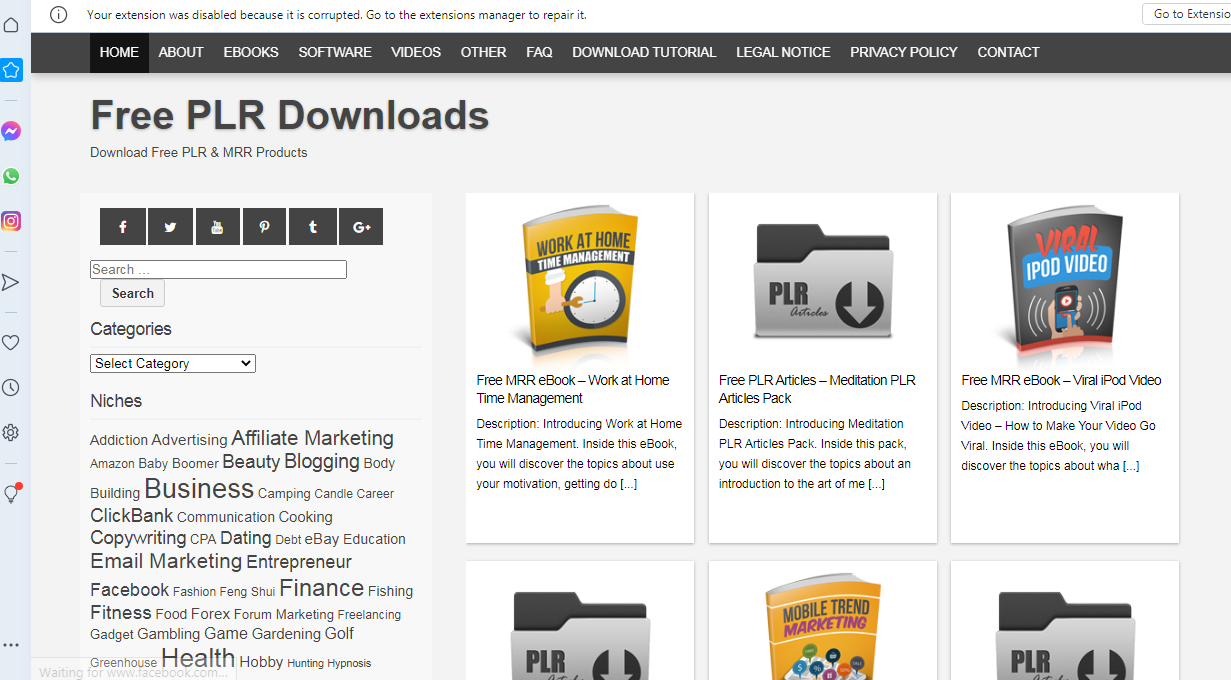
Task: Open the Fitness niche tag
Action: (120, 613)
